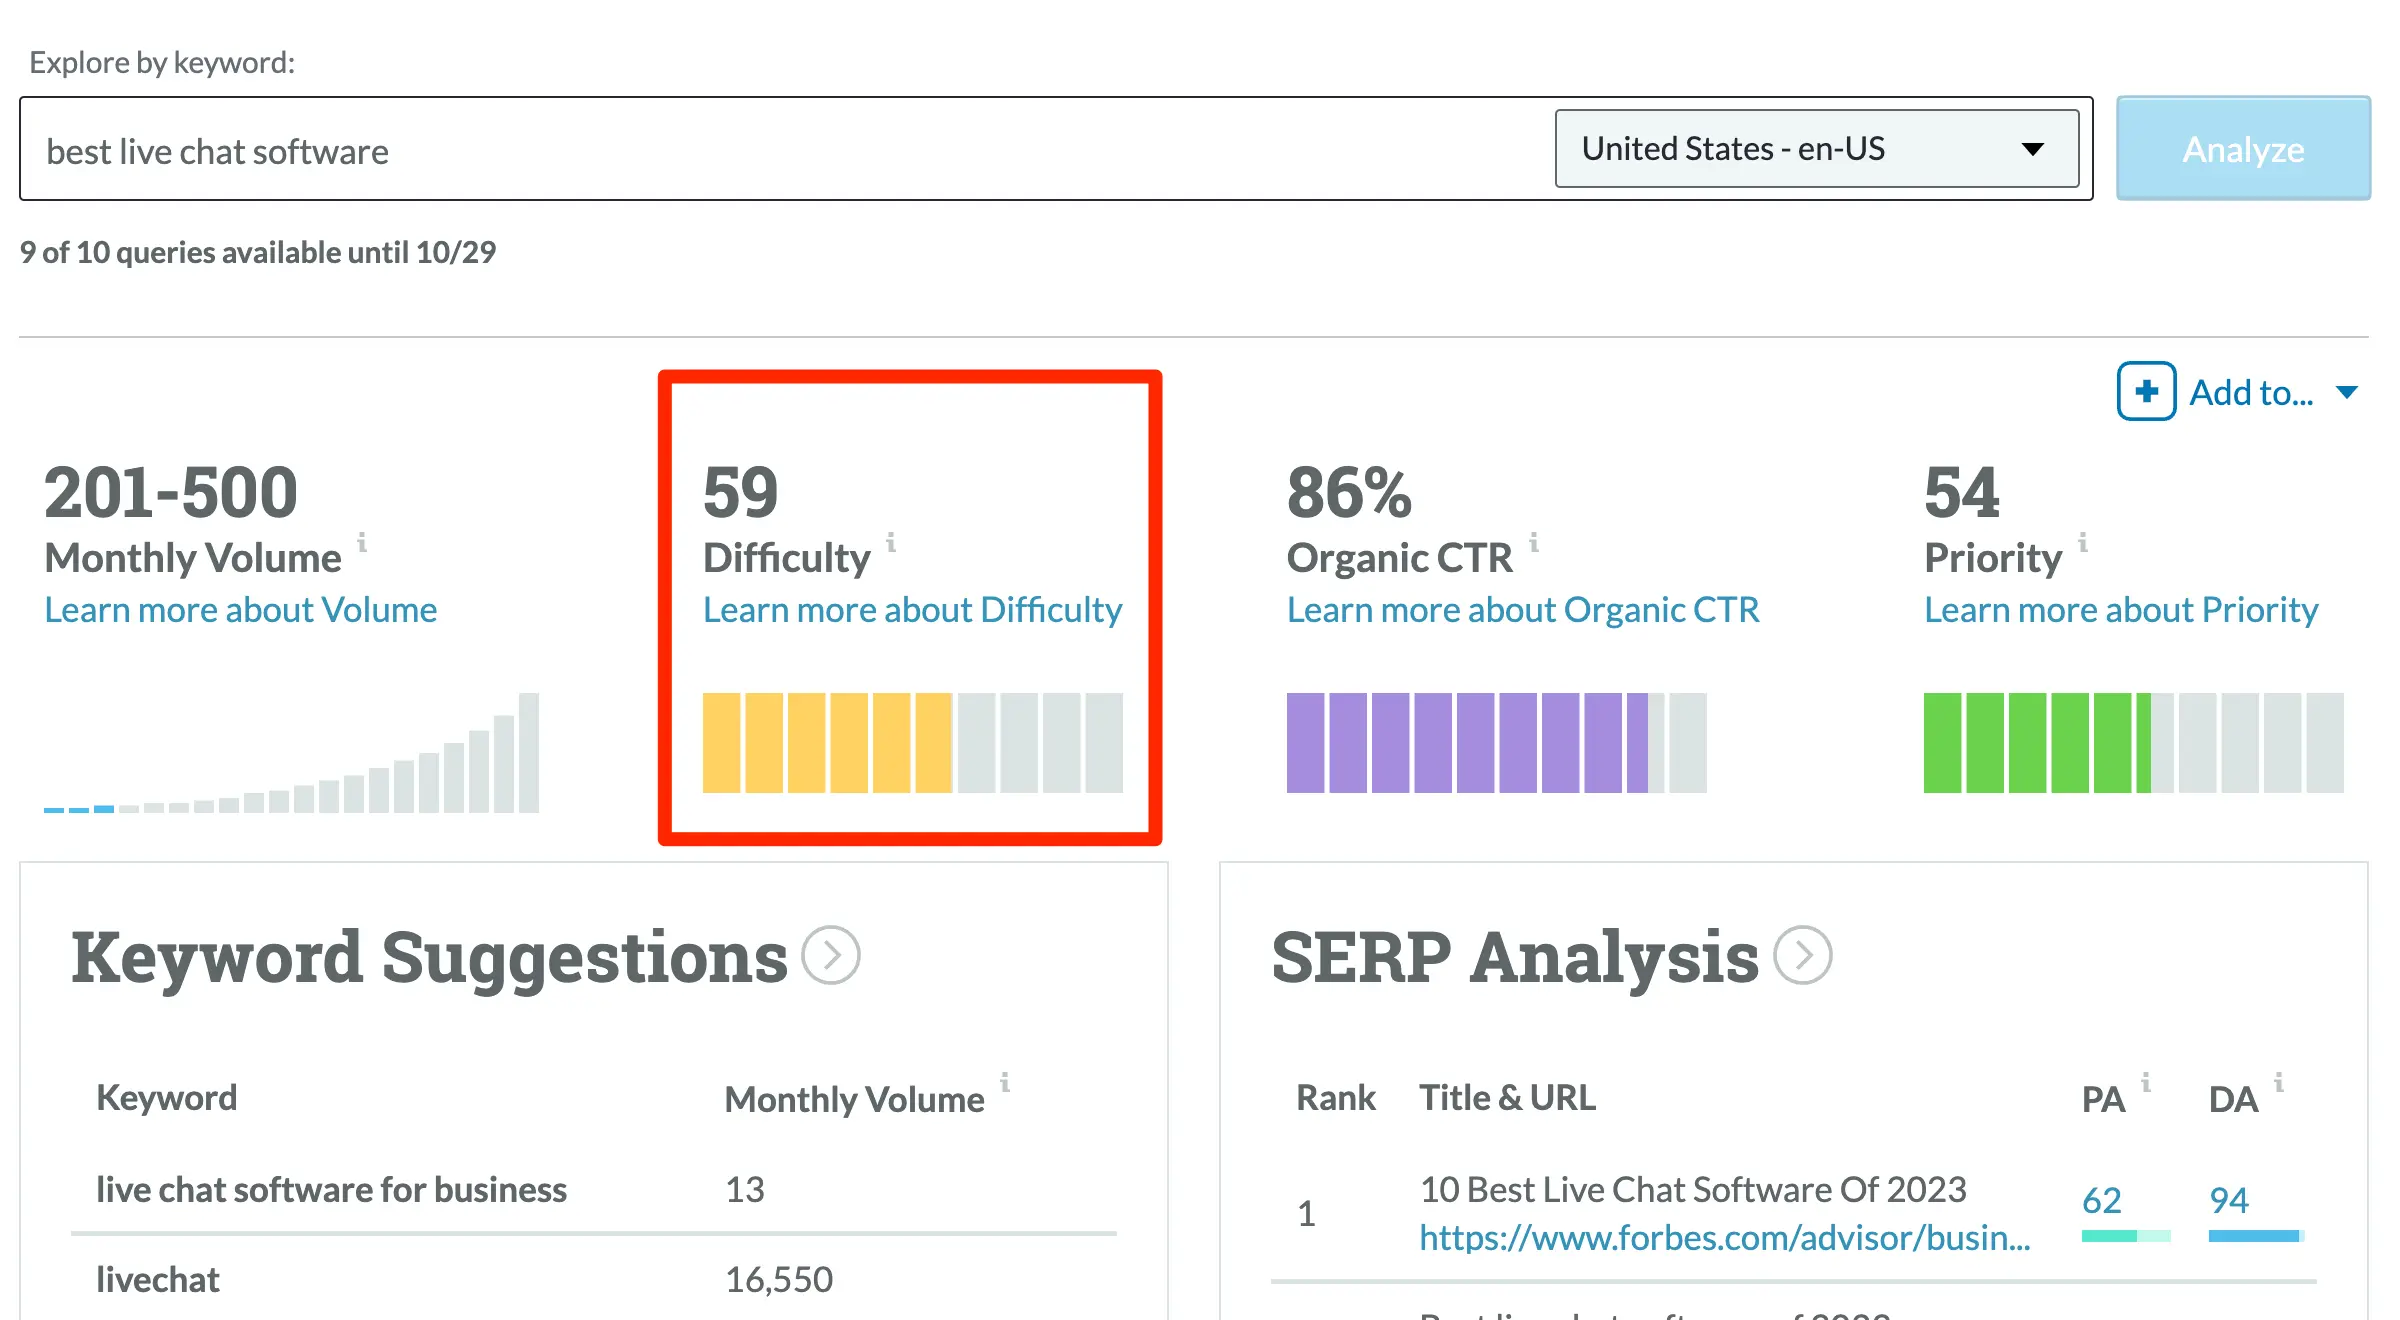Open Keyword Suggestions via the circled arrow
The height and width of the screenshot is (1320, 2400).
pos(831,955)
